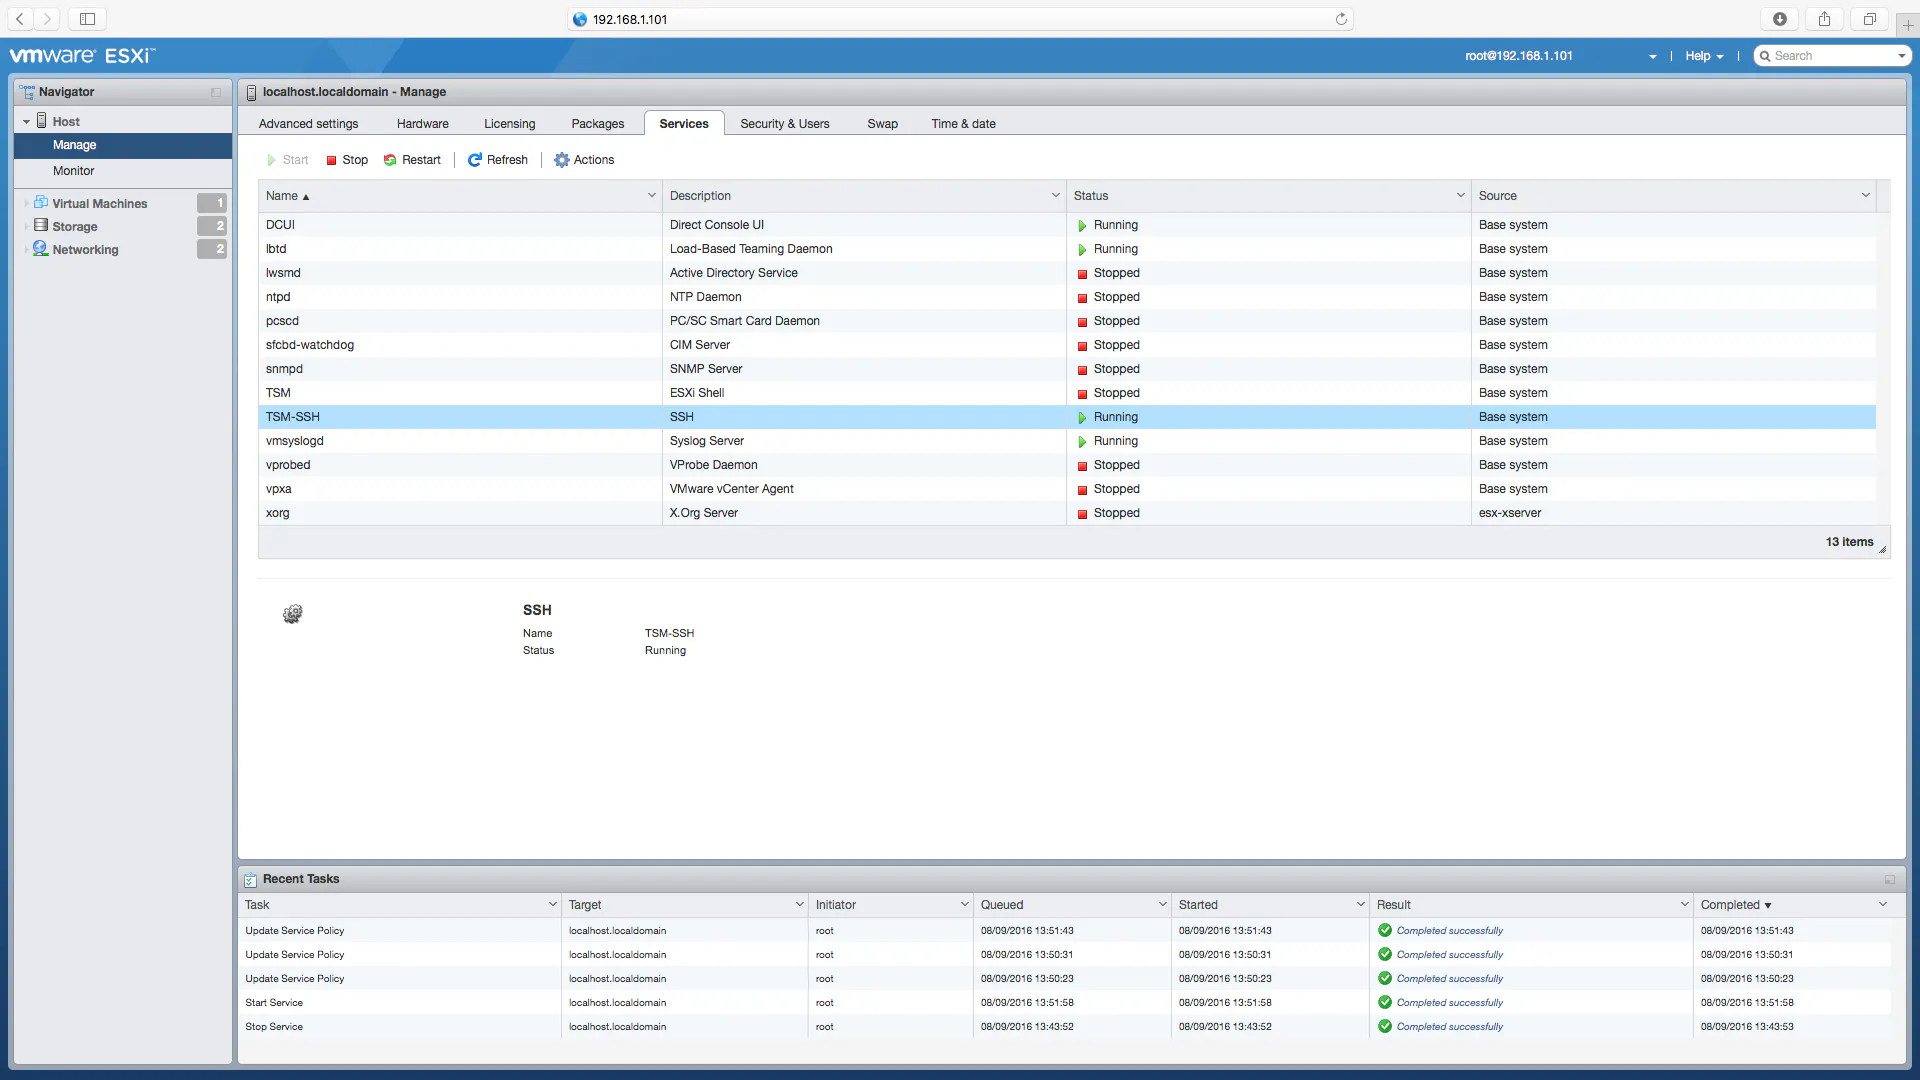Image resolution: width=1920 pixels, height=1080 pixels.
Task: Select Monitor in the Navigator
Action: point(123,171)
